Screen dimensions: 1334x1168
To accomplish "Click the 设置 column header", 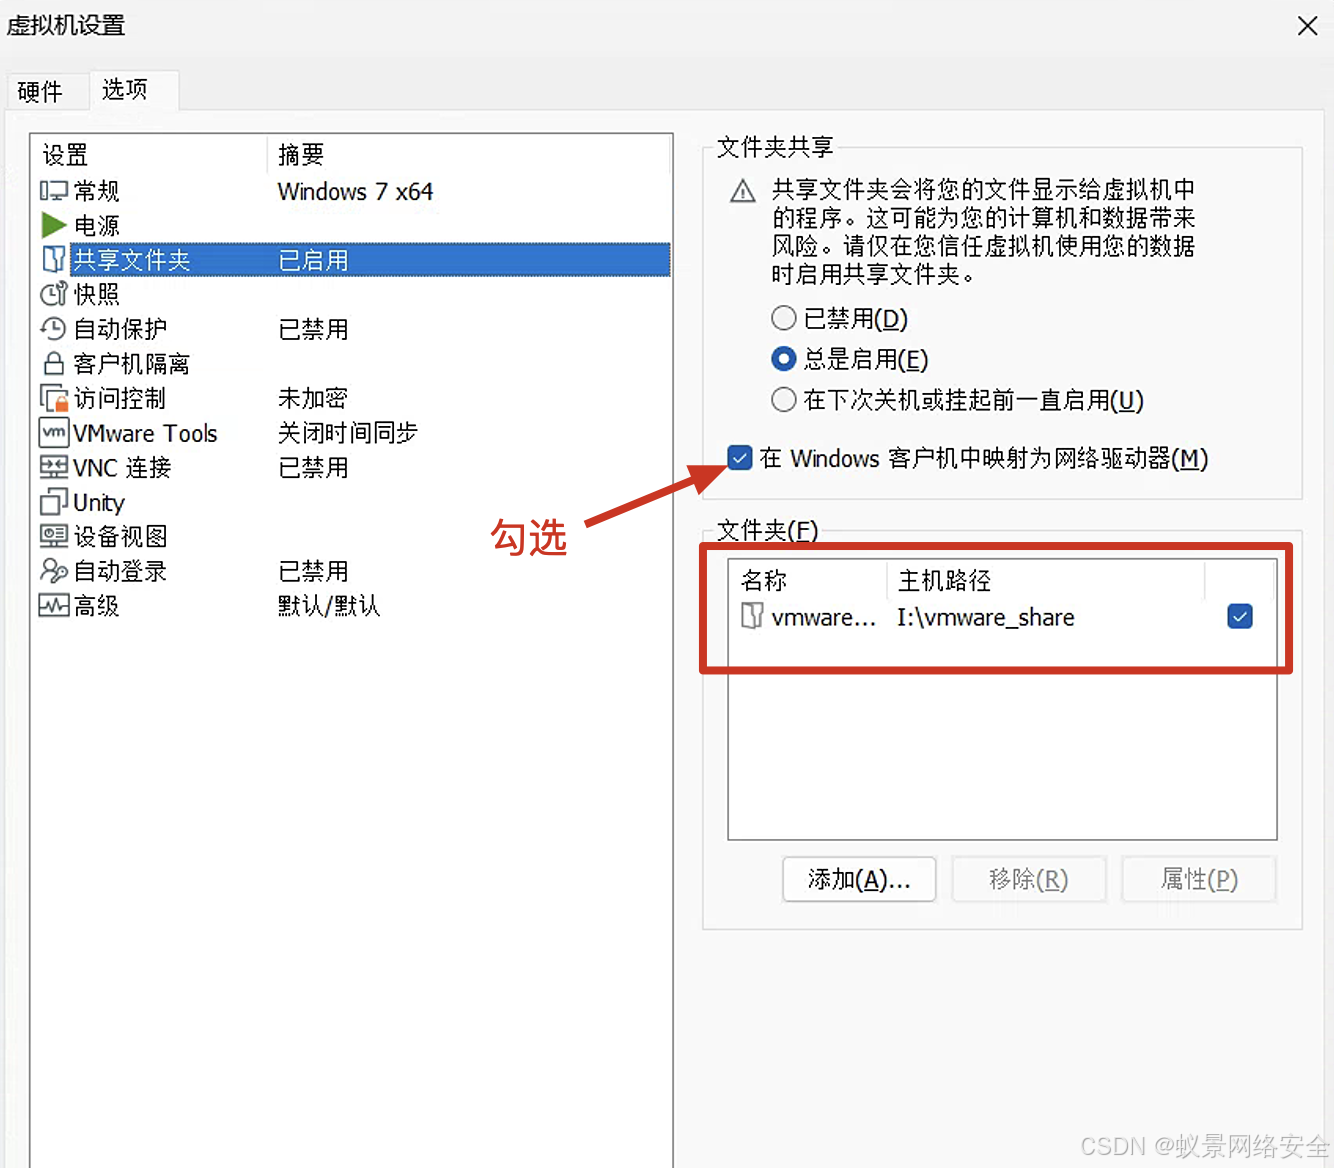I will point(150,155).
